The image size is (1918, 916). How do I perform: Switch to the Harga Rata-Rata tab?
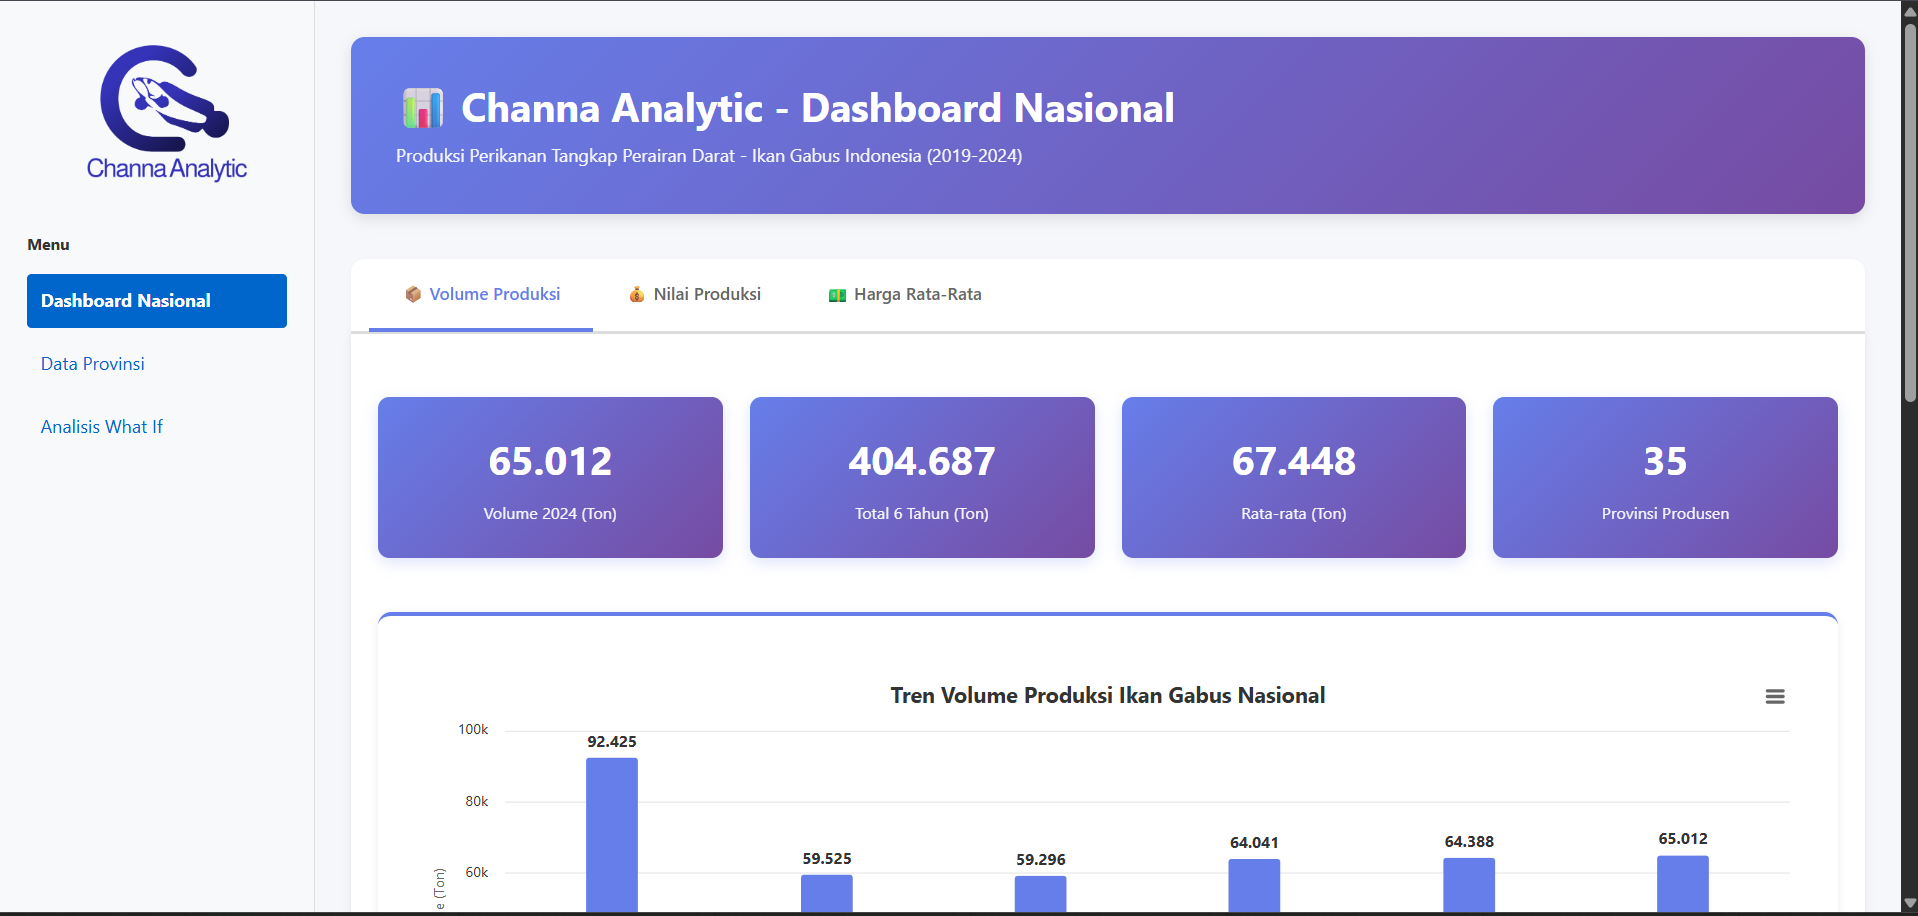(x=917, y=294)
